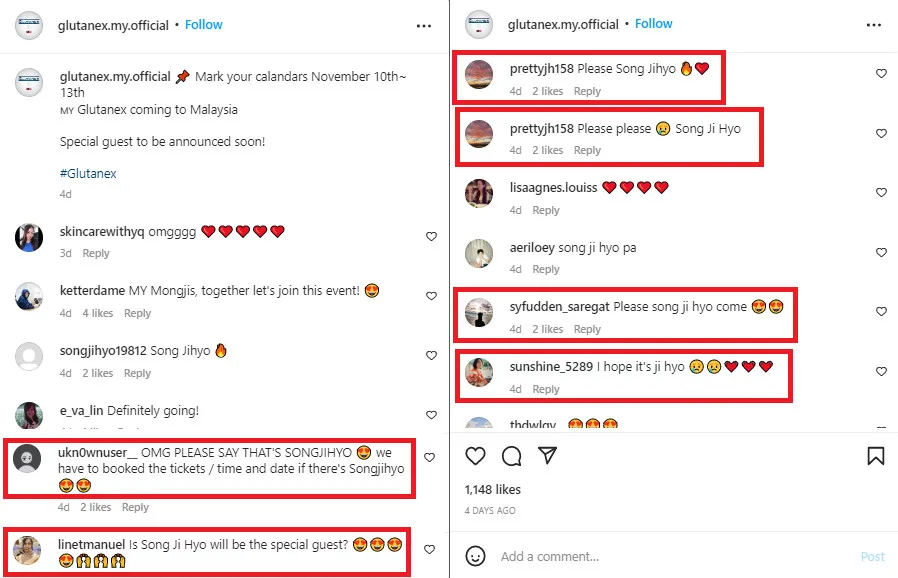Open the comment bubble icon
The width and height of the screenshot is (898, 578).
click(x=512, y=456)
